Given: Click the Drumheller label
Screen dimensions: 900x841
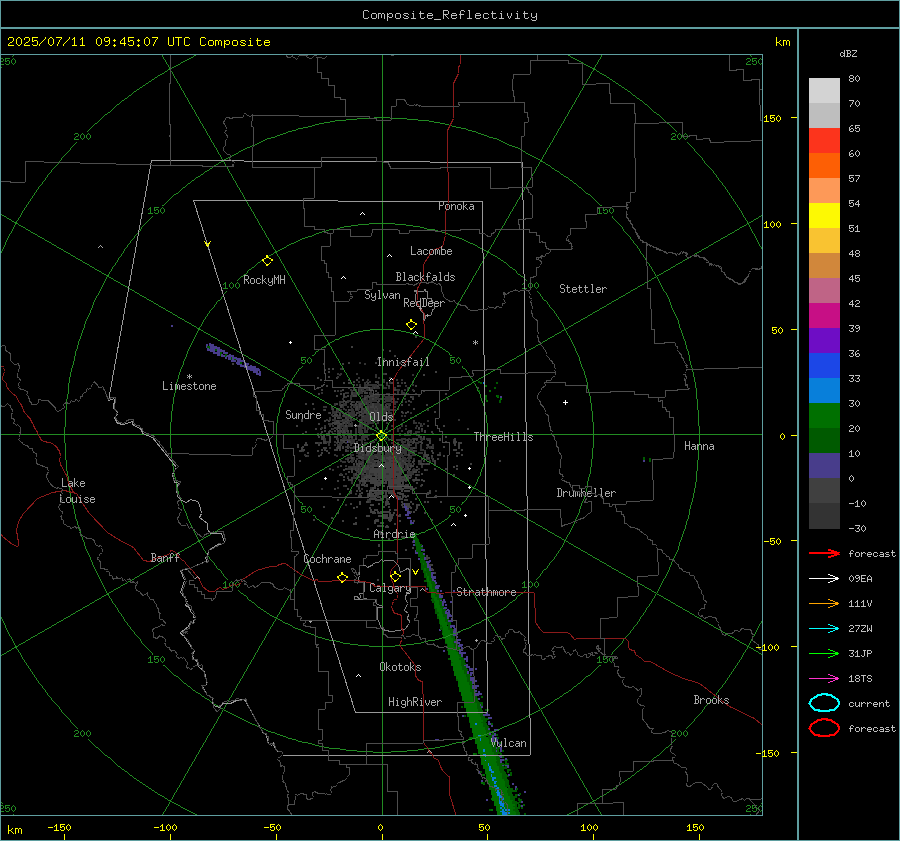Looking at the screenshot, I should coord(586,493).
